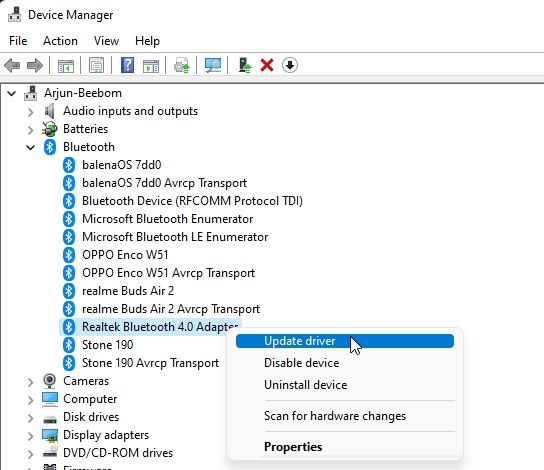The width and height of the screenshot is (544, 470).
Task: Click the down-arrow Disable device toolbar icon
Action: point(290,65)
